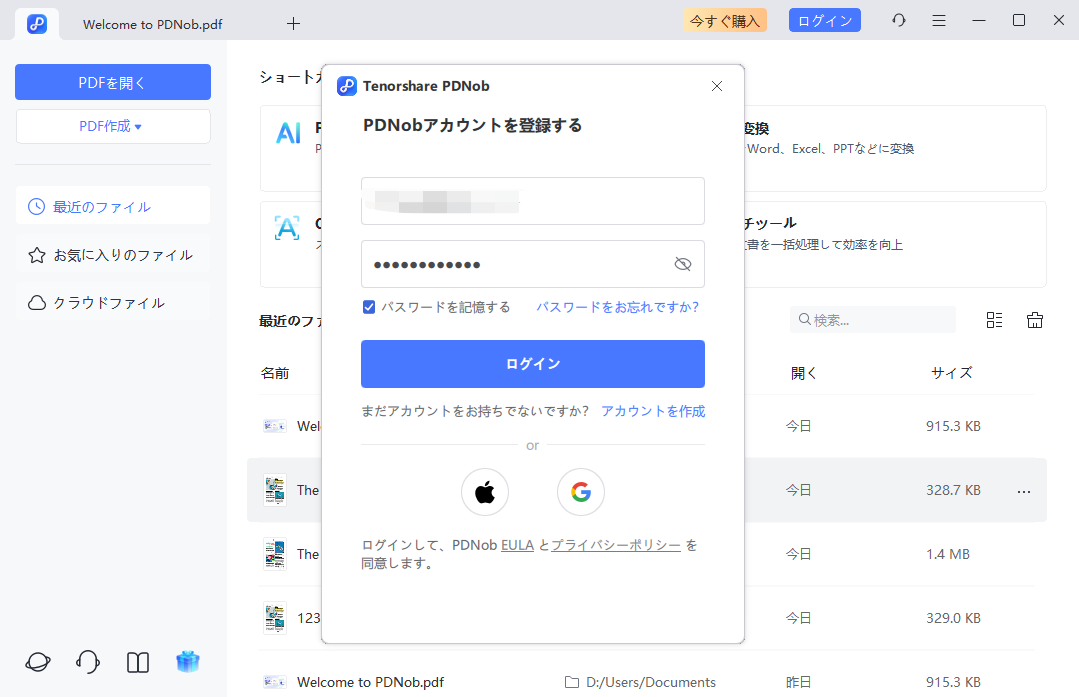Open the blue gift rewards icon

click(x=187, y=662)
